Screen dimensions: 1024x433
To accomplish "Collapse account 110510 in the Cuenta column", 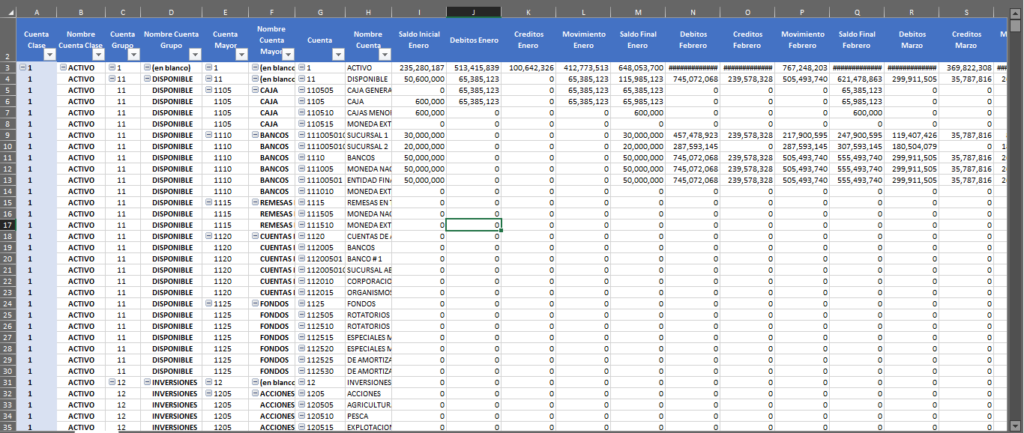I will coord(301,113).
